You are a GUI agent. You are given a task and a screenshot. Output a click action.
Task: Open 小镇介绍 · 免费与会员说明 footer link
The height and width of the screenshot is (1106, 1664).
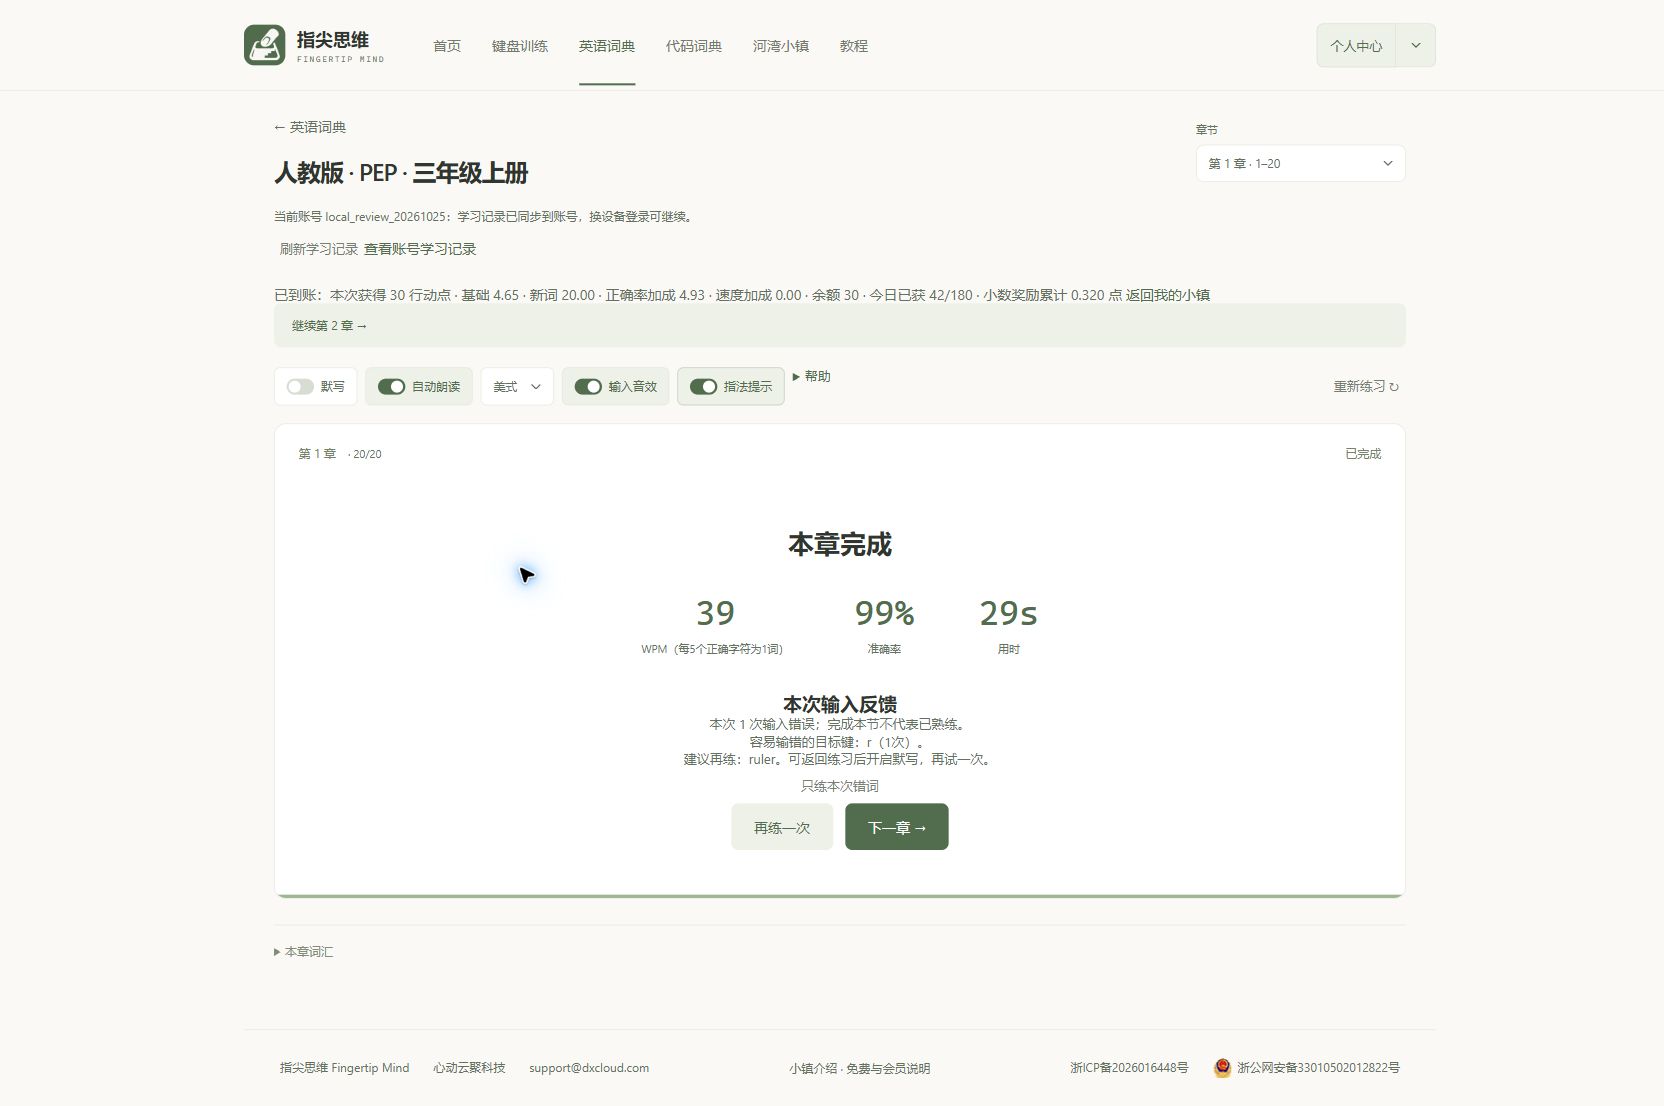pyautogui.click(x=859, y=1068)
